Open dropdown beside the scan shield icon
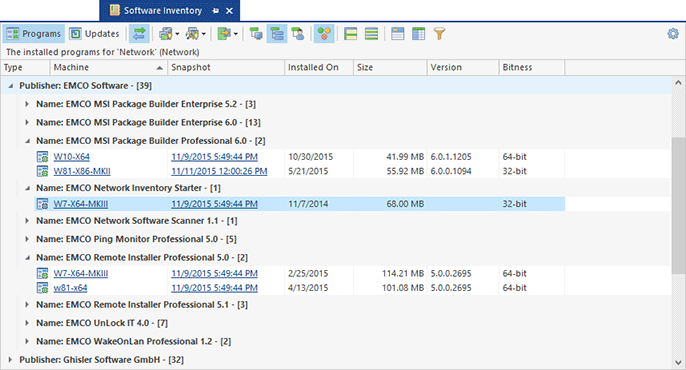The width and height of the screenshot is (686, 370). pyautogui.click(x=177, y=34)
